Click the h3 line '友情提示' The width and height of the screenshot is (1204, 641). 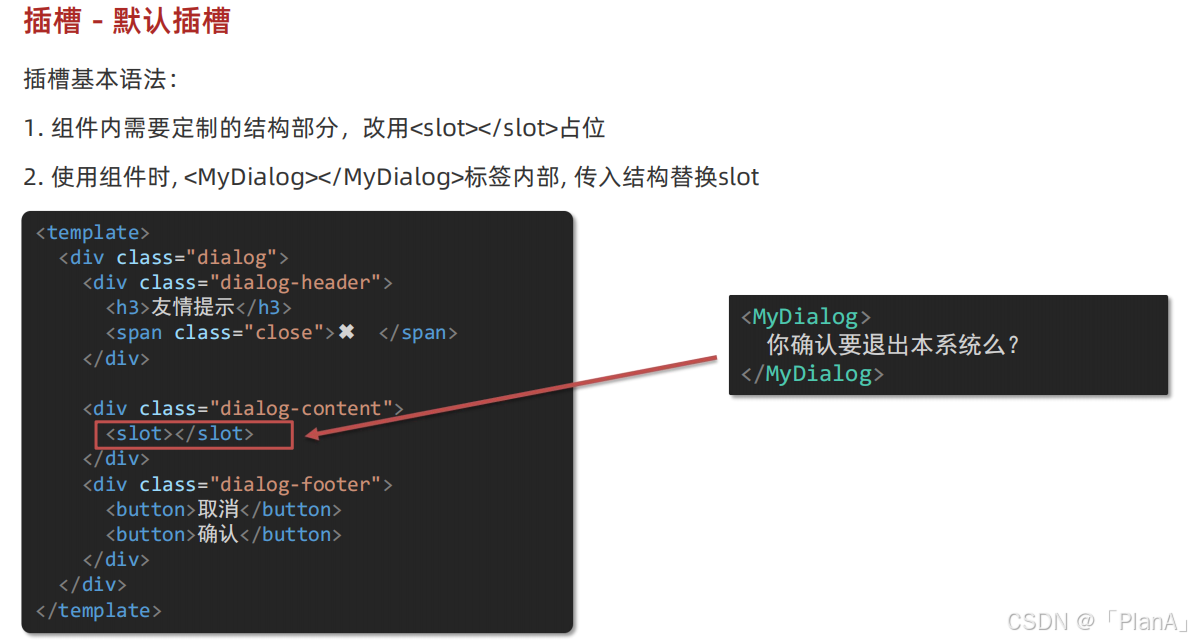pos(199,307)
